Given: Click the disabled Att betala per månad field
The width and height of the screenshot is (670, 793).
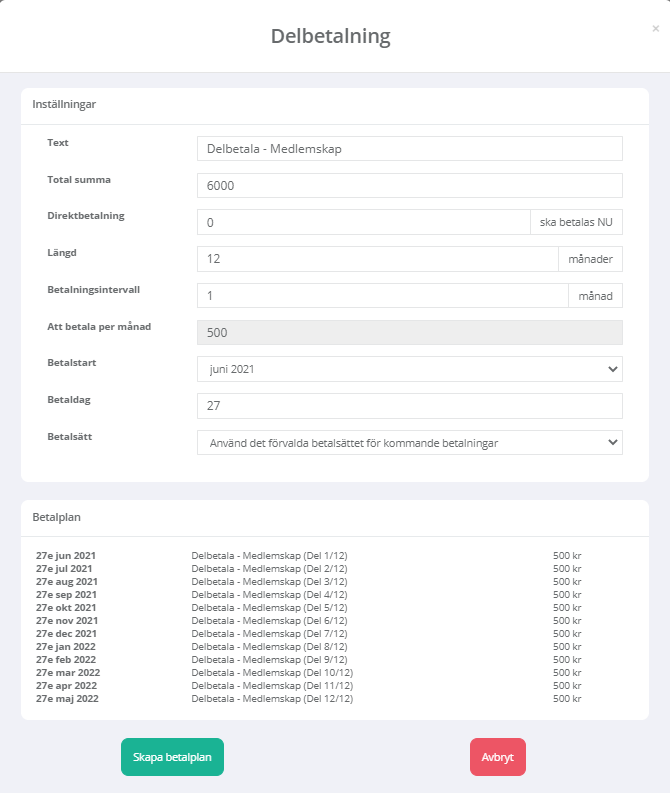Looking at the screenshot, I should click(x=409, y=332).
